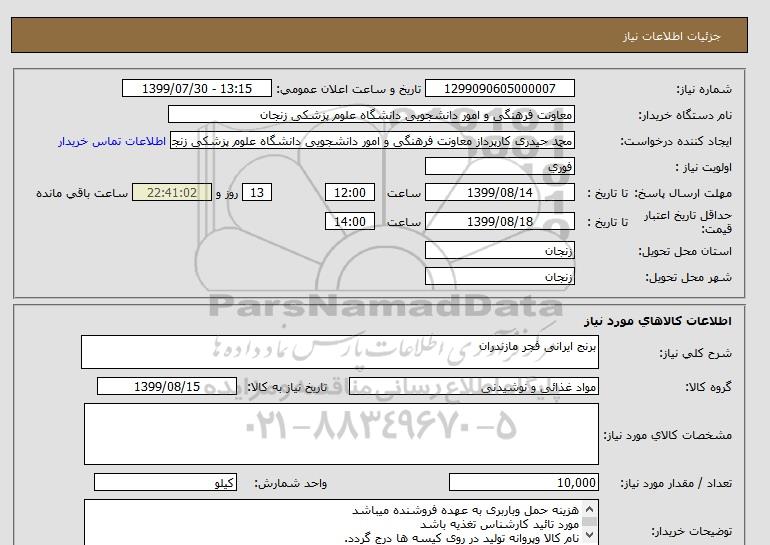
Task: Click response deadline time 12:00
Action: (x=350, y=192)
